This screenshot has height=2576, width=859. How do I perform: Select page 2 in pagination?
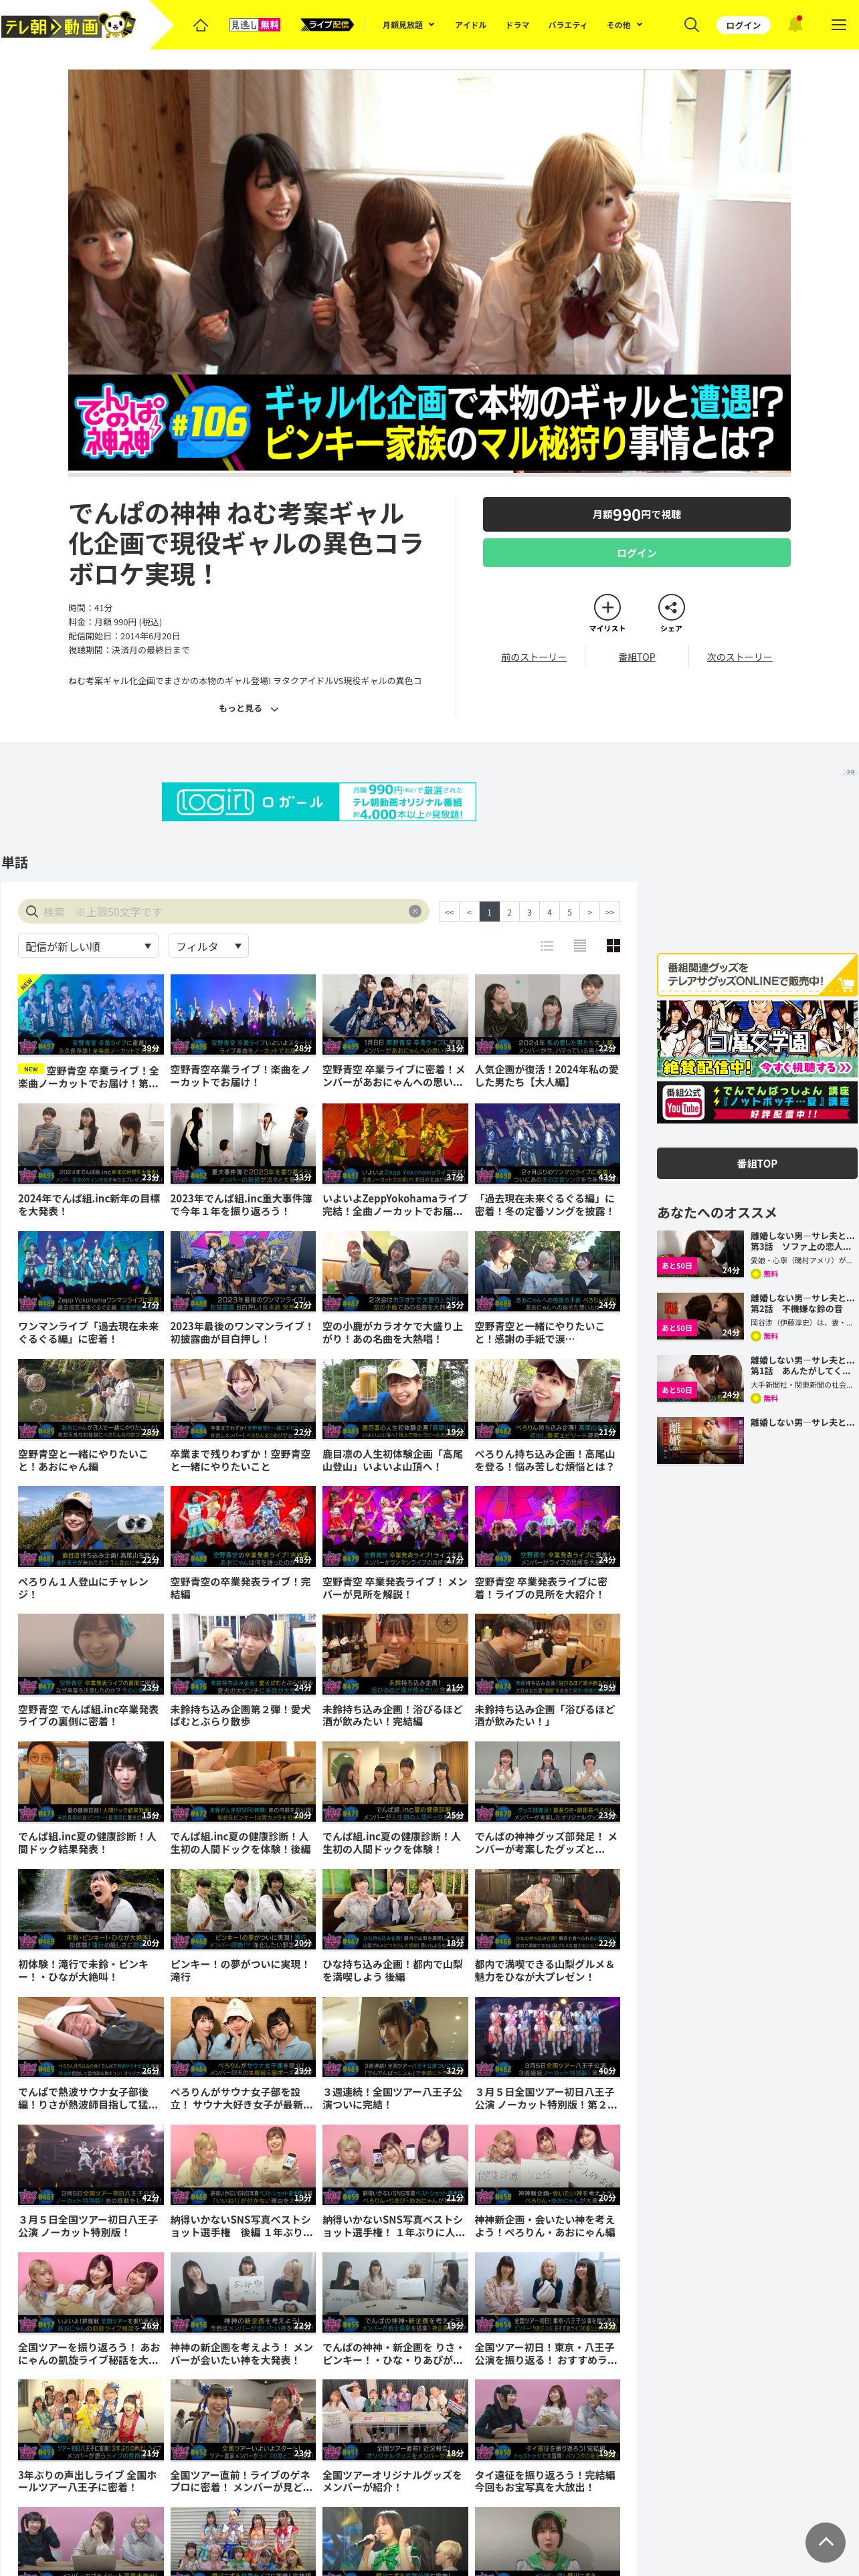[x=509, y=911]
